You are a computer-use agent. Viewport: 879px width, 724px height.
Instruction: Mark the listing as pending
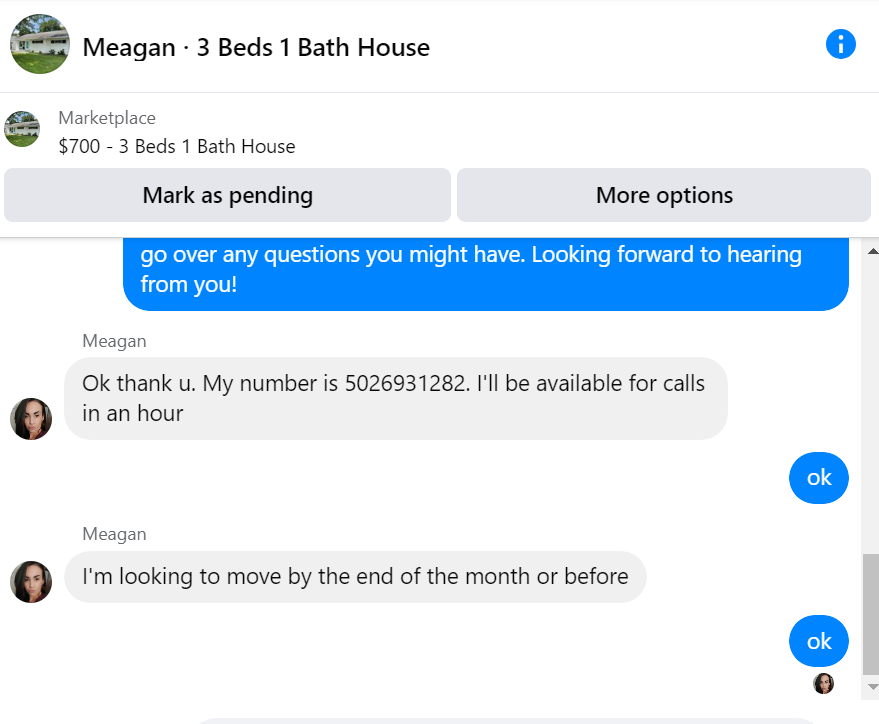click(x=227, y=195)
